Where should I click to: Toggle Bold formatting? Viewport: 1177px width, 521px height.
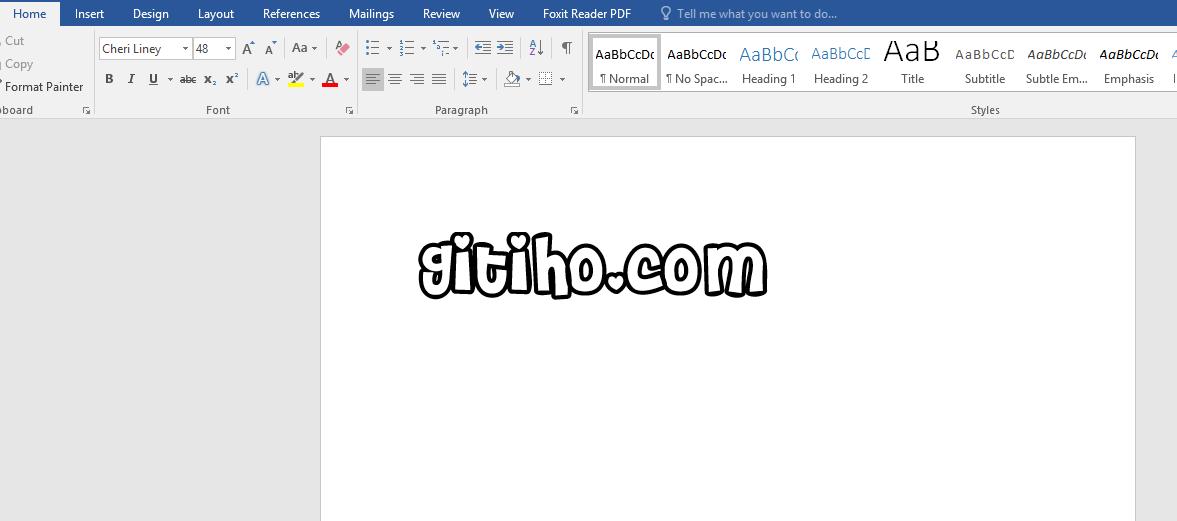(109, 79)
